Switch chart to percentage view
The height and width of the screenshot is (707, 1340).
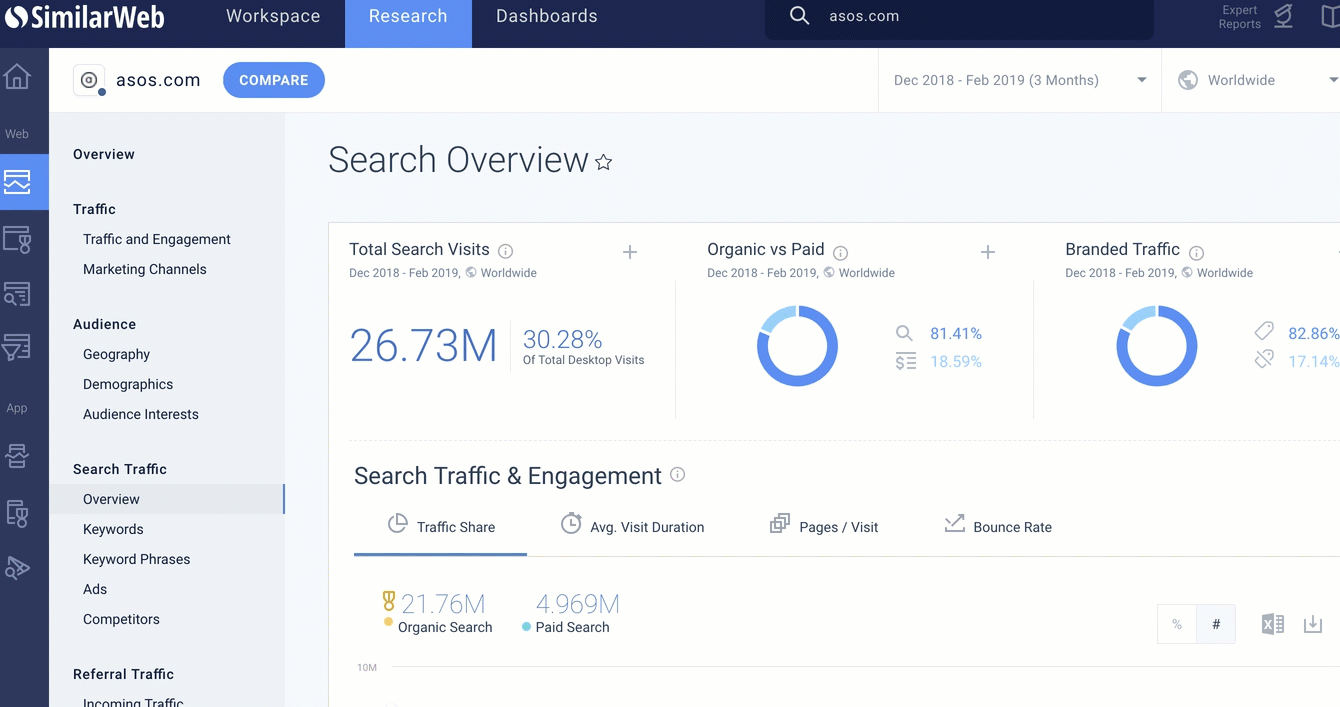coord(1177,625)
